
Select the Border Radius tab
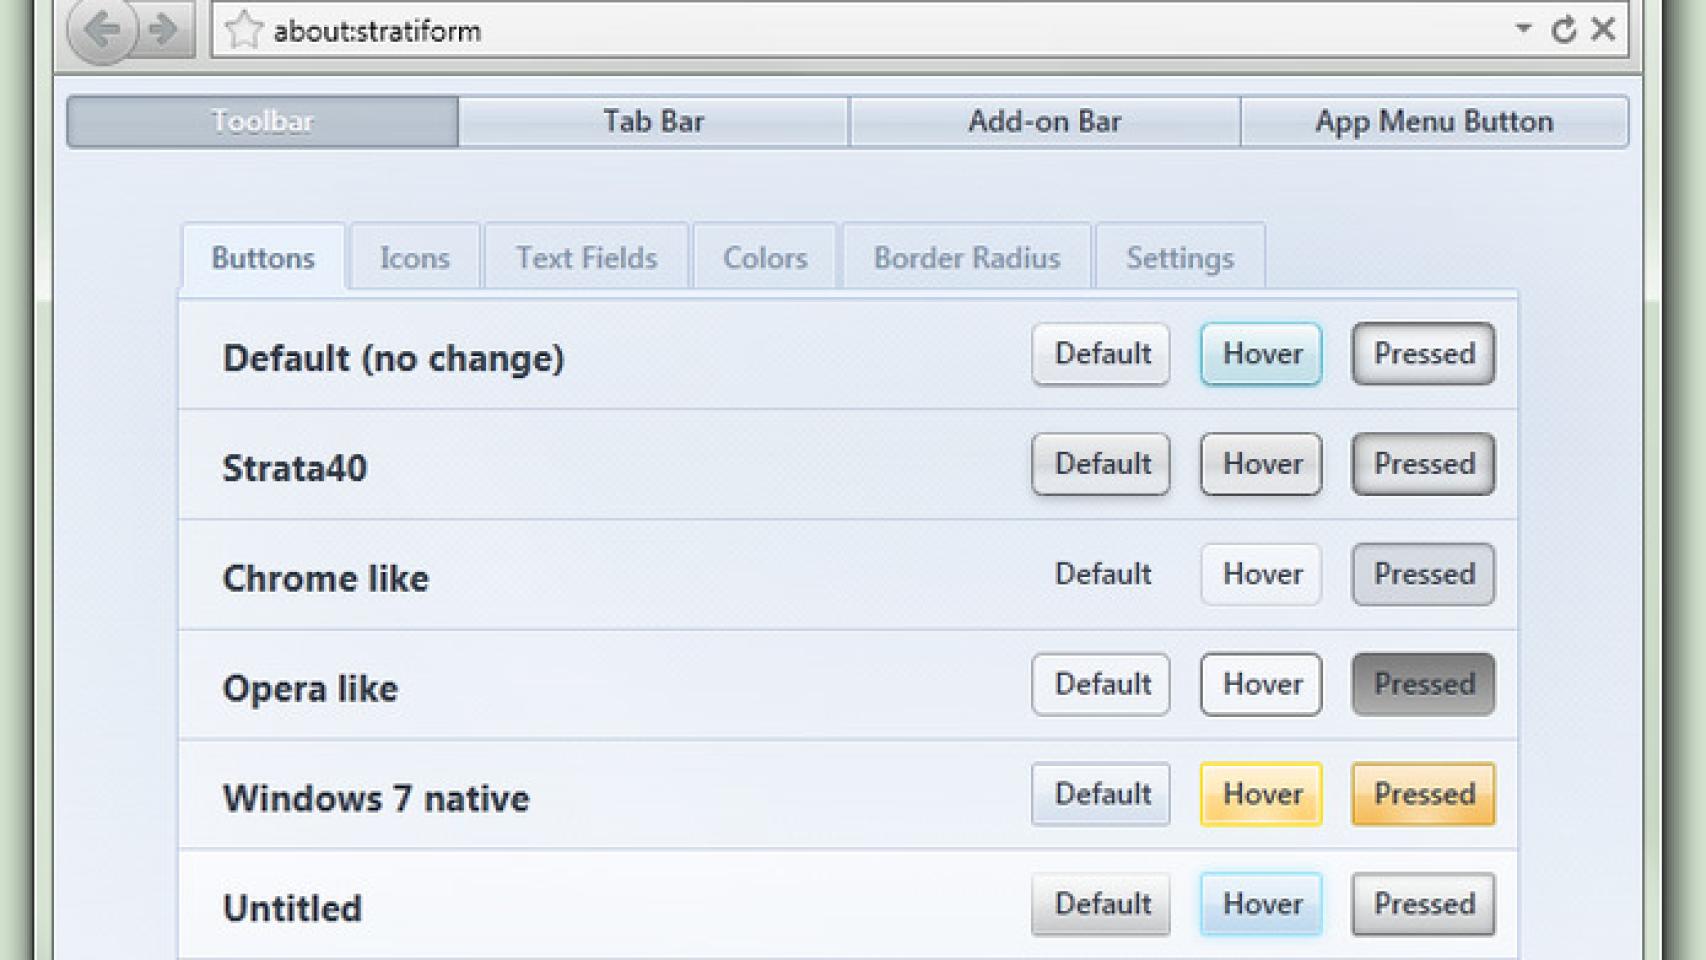point(965,257)
